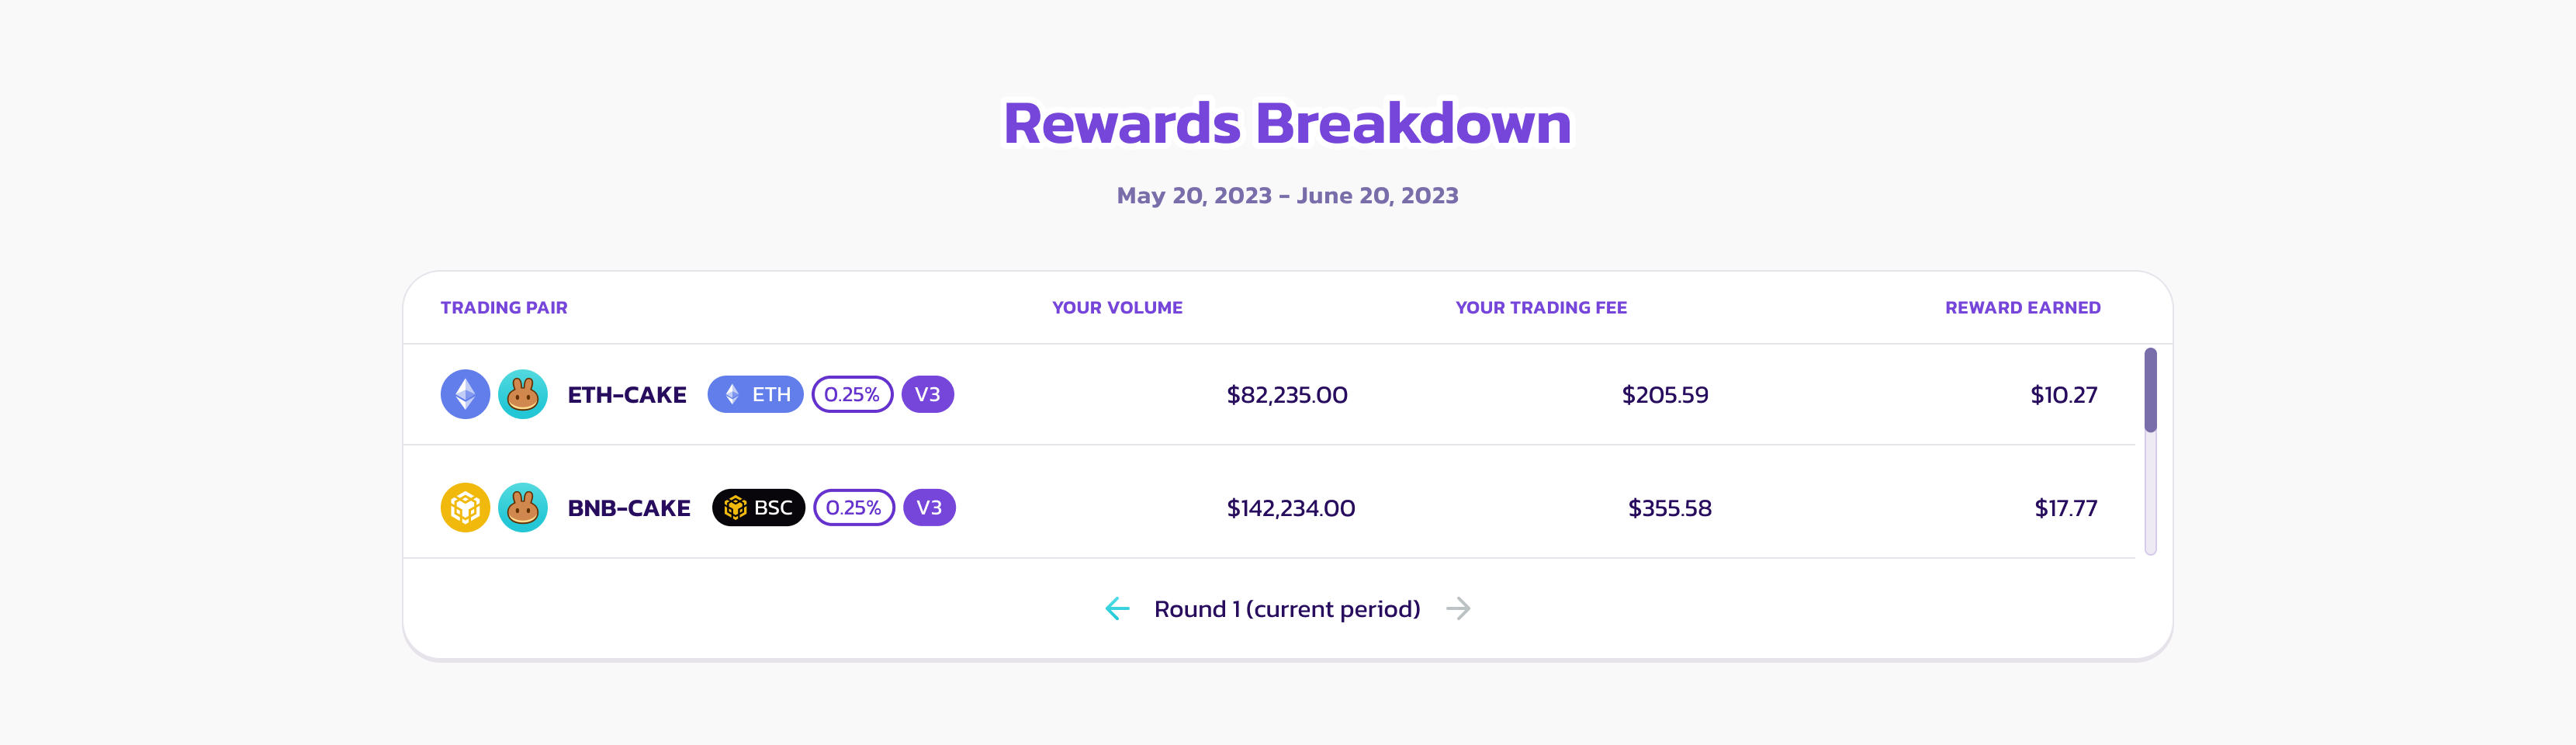Go to previous round with left arrow
2576x745 pixels.
[x=1117, y=609]
